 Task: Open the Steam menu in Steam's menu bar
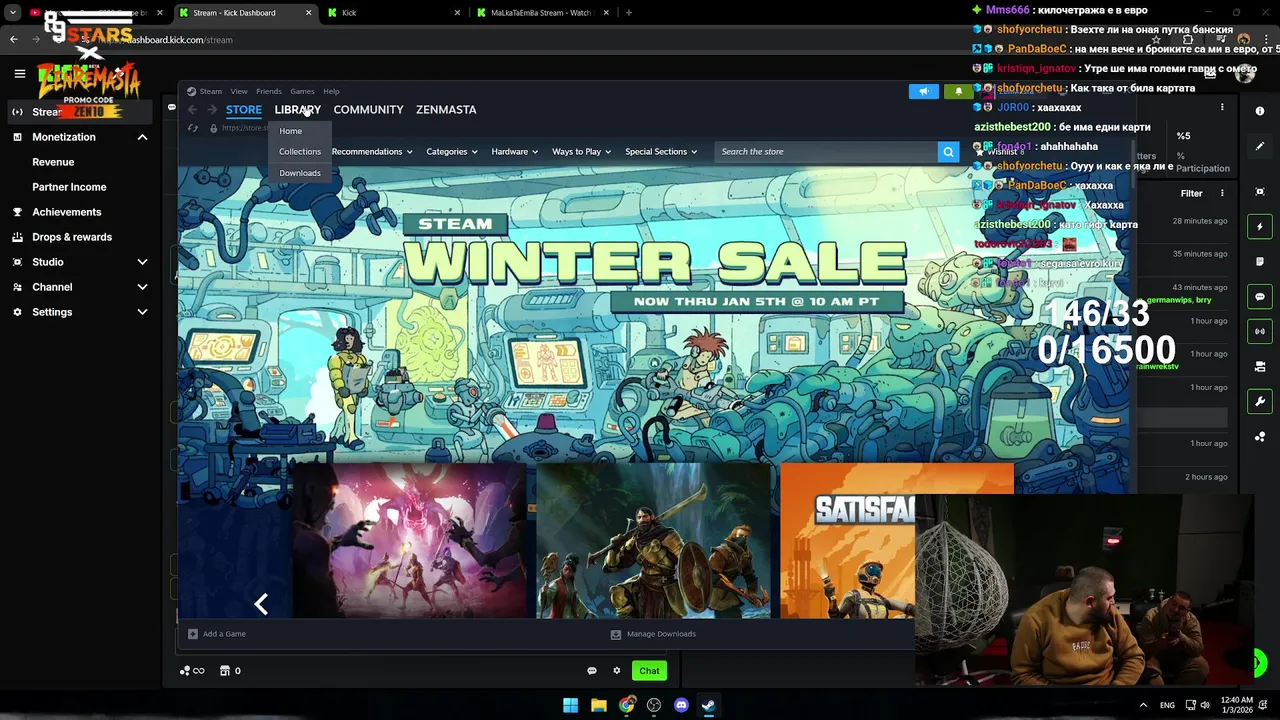point(210,91)
